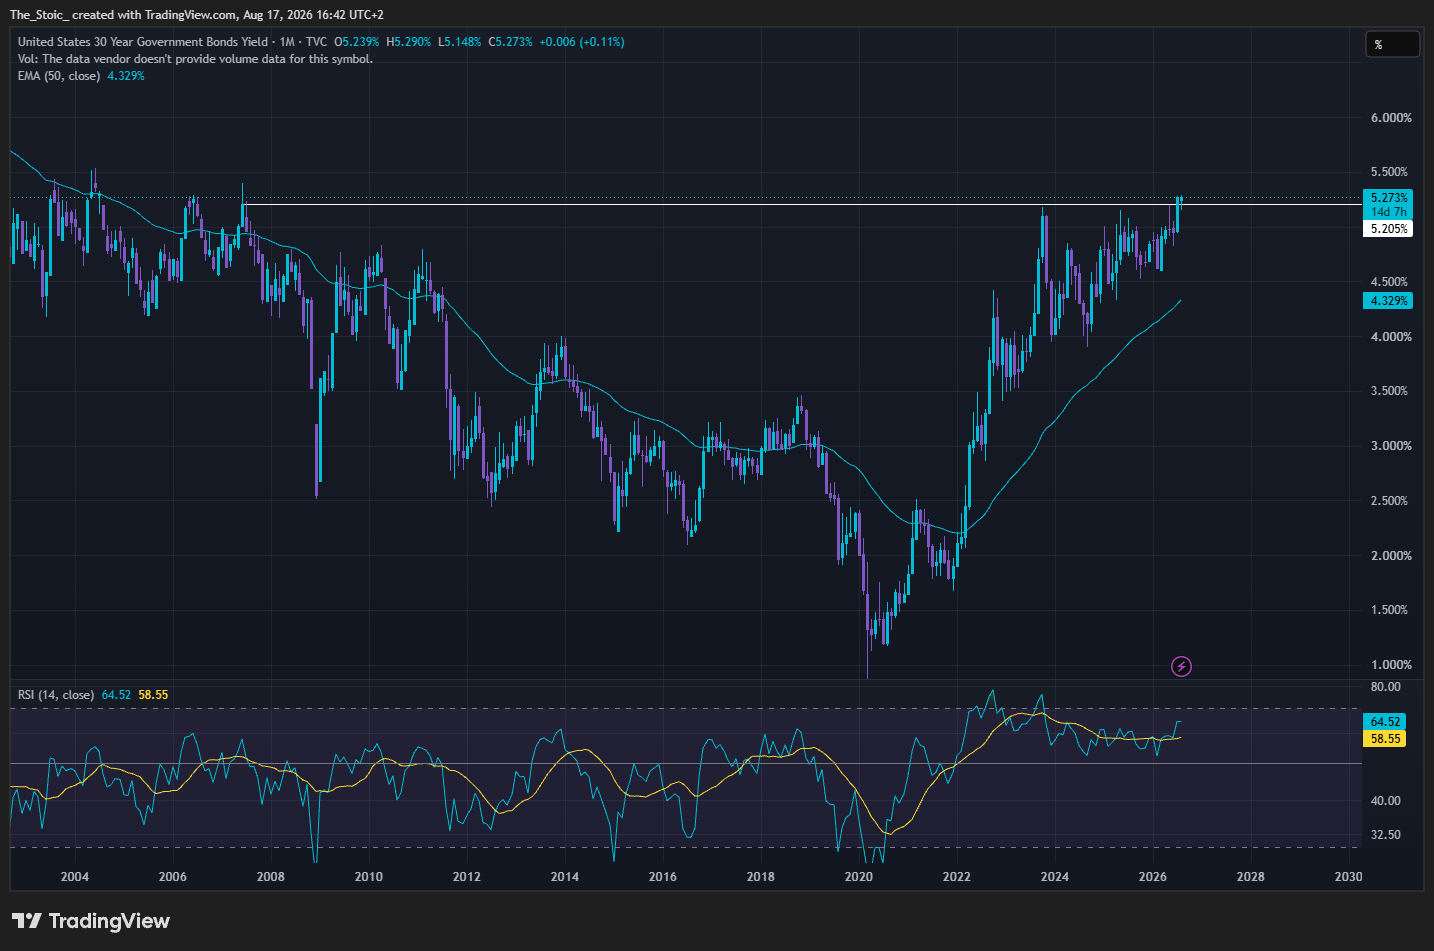Click the 1.000% price scale label
1434x951 pixels.
click(x=1391, y=665)
